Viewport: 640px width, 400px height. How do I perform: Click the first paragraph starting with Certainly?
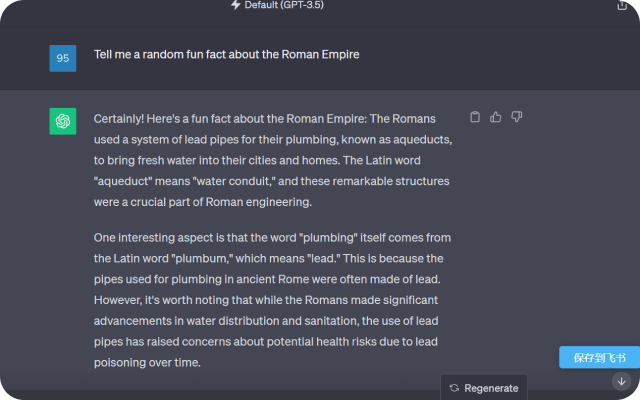click(x=272, y=160)
